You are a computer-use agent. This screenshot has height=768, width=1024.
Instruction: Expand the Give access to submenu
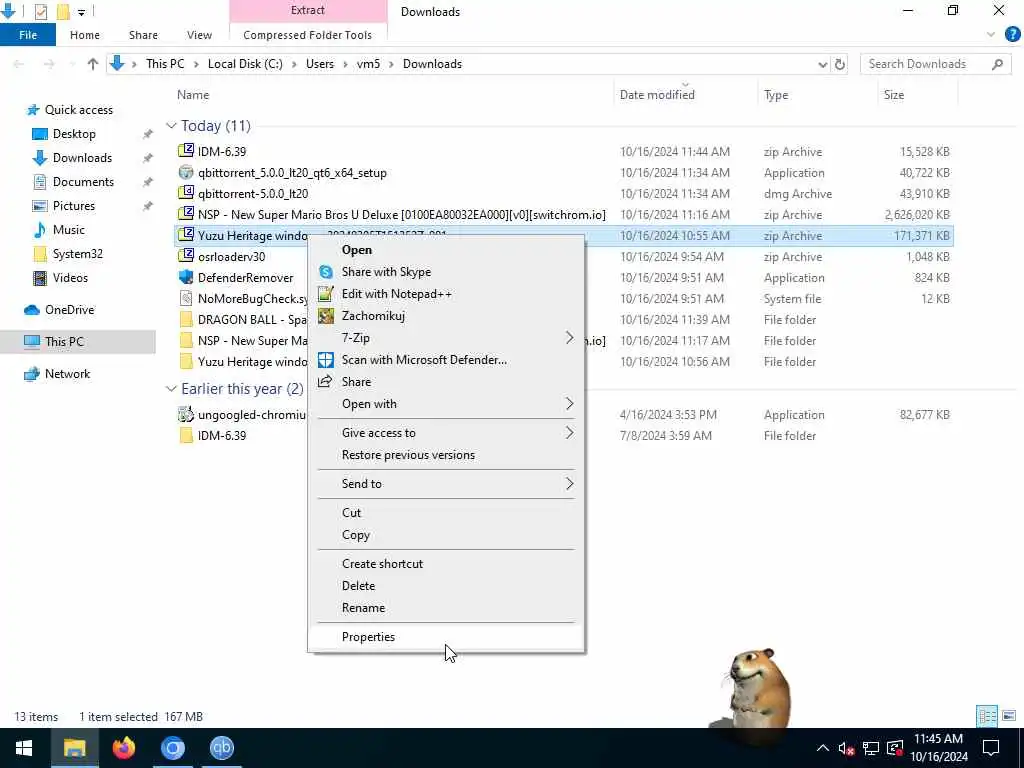(x=446, y=433)
